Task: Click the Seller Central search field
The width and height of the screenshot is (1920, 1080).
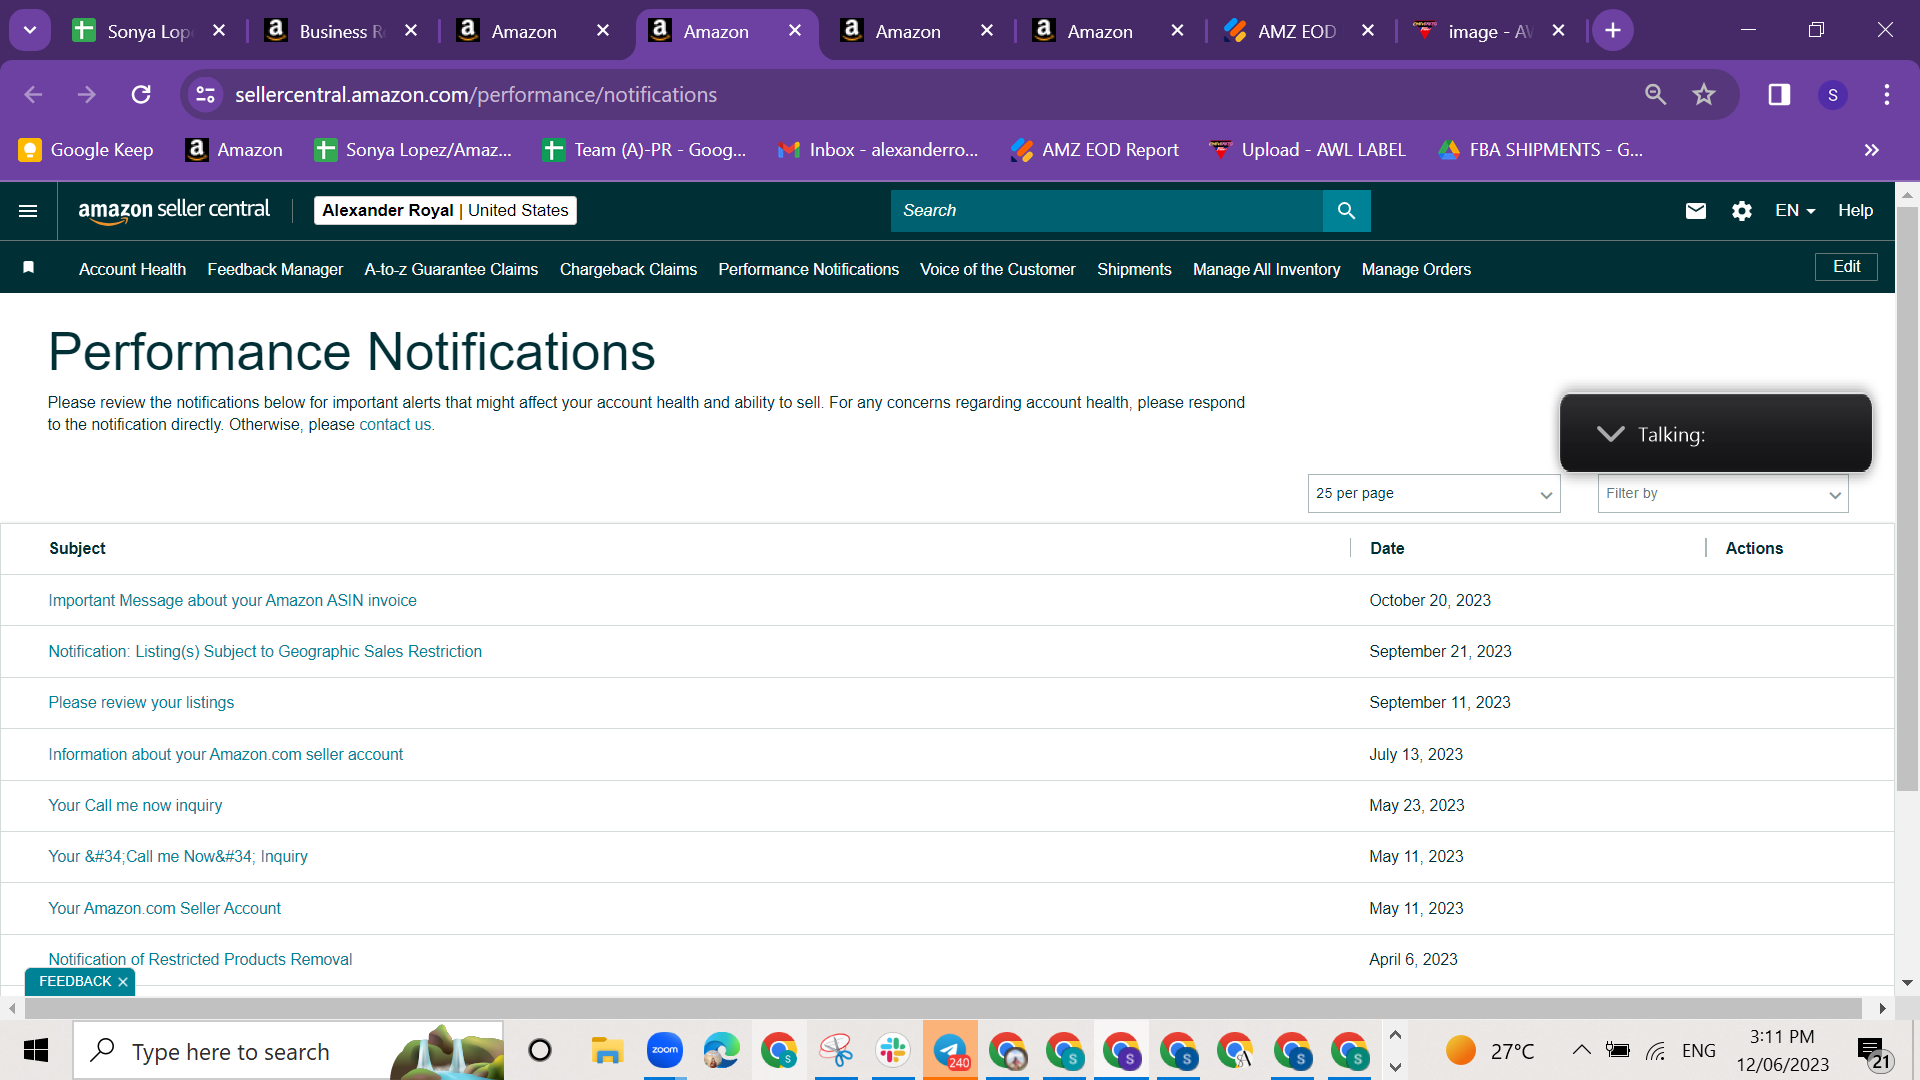Action: coord(1106,211)
